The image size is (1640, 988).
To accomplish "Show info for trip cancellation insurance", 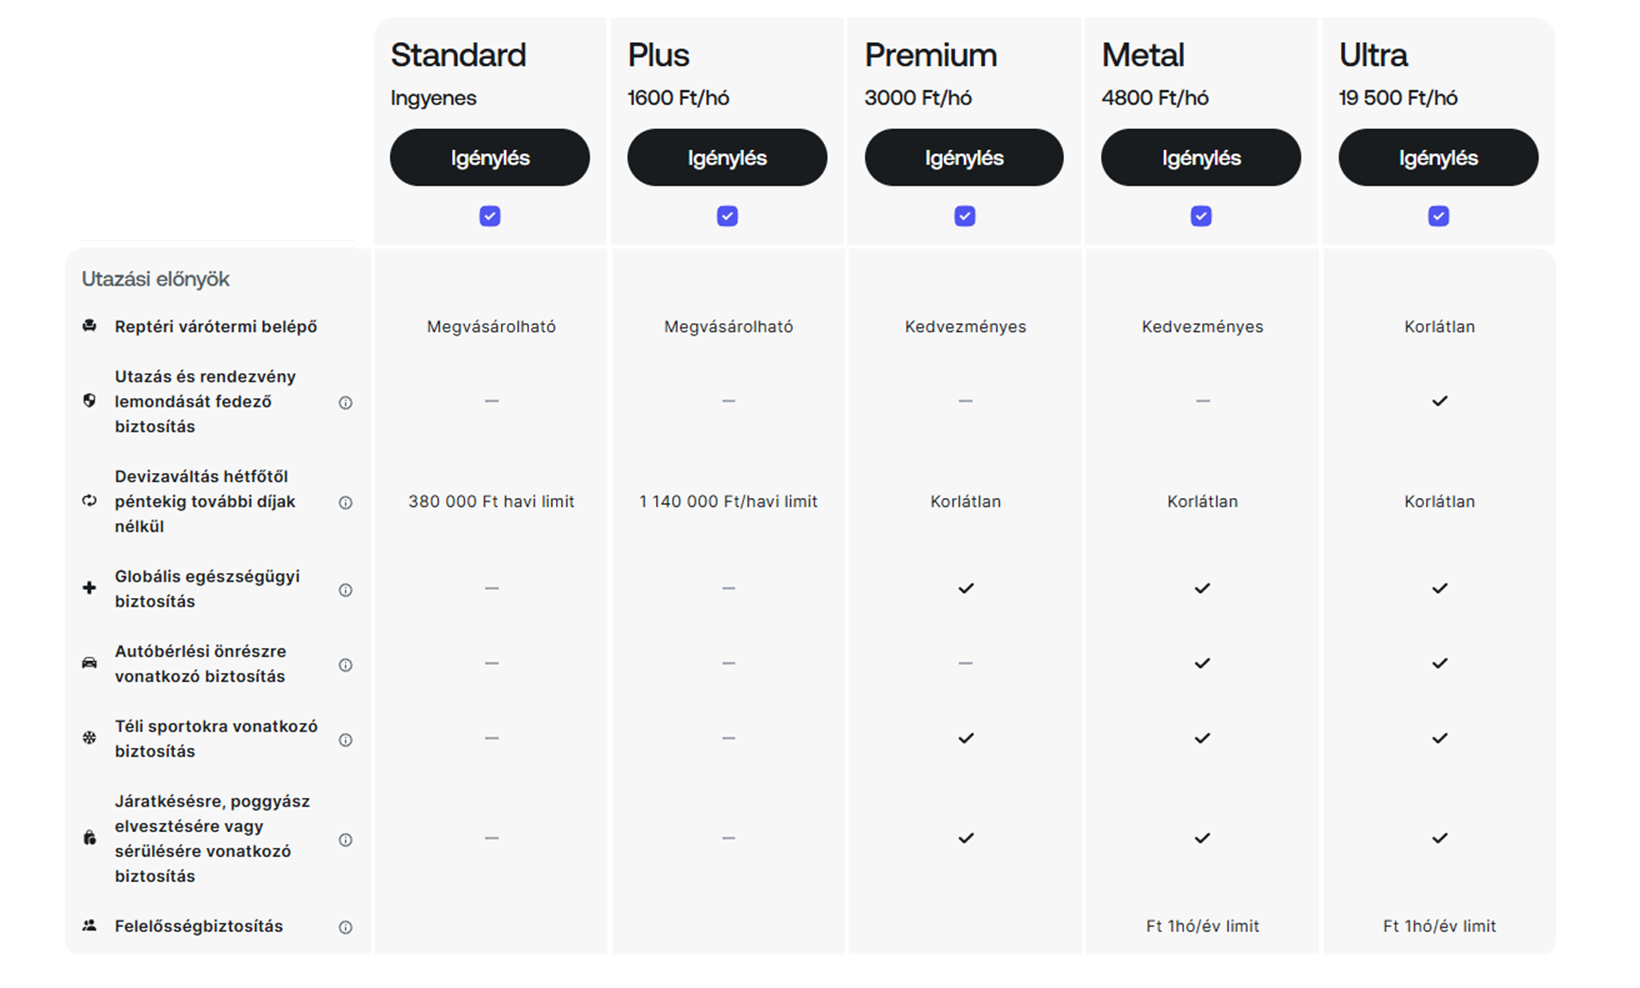I will [346, 403].
